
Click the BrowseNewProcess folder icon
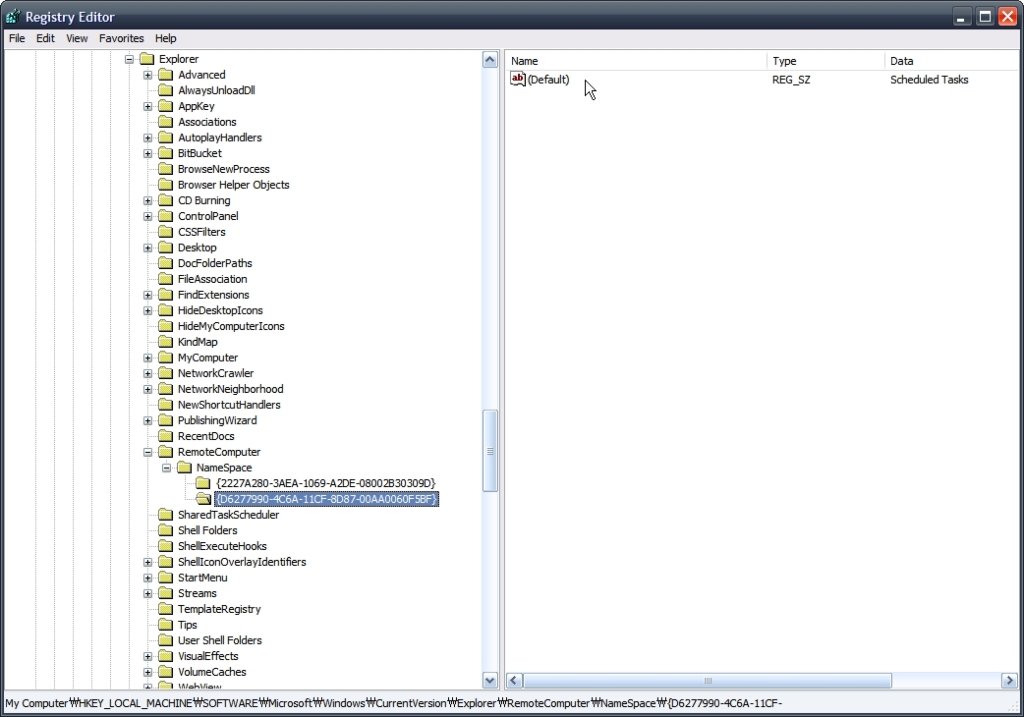(x=166, y=168)
